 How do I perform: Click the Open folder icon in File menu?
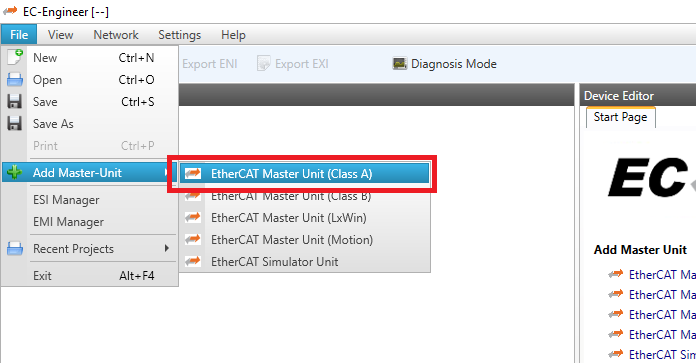pyautogui.click(x=15, y=80)
